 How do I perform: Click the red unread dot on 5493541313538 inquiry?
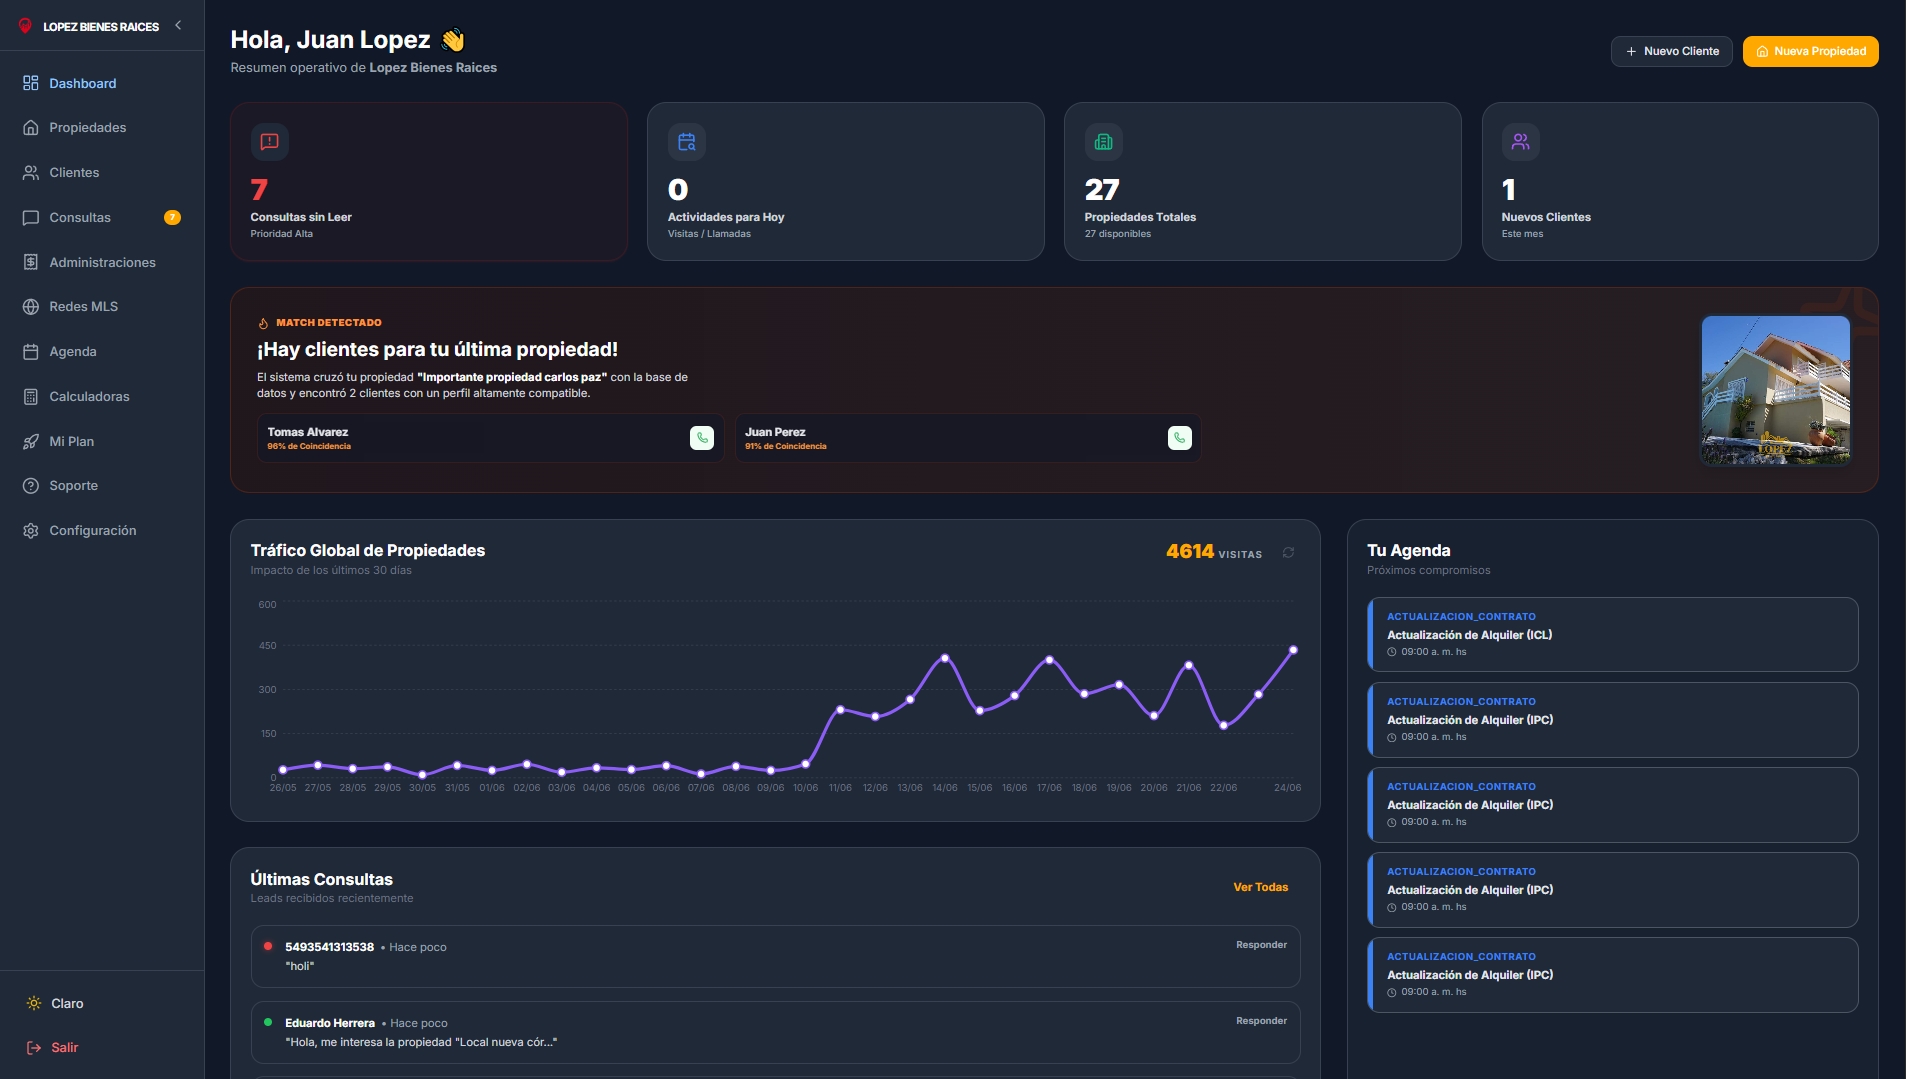[x=268, y=946]
